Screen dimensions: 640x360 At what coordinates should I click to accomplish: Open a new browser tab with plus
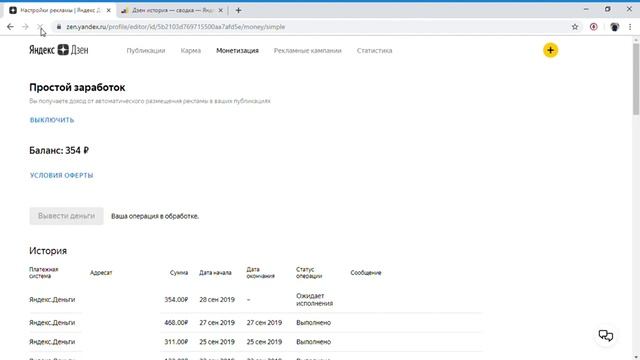click(238, 11)
